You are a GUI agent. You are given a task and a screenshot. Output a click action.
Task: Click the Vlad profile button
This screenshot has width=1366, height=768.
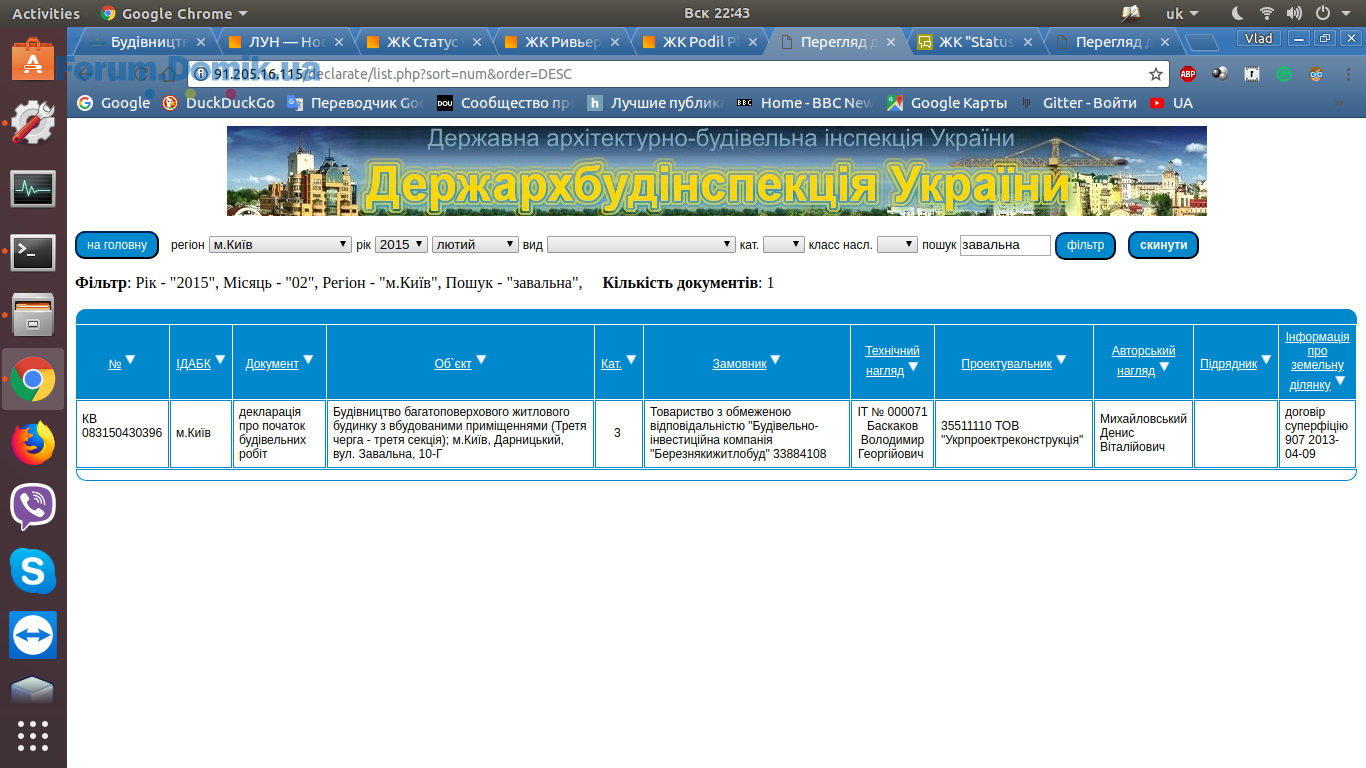click(1259, 38)
